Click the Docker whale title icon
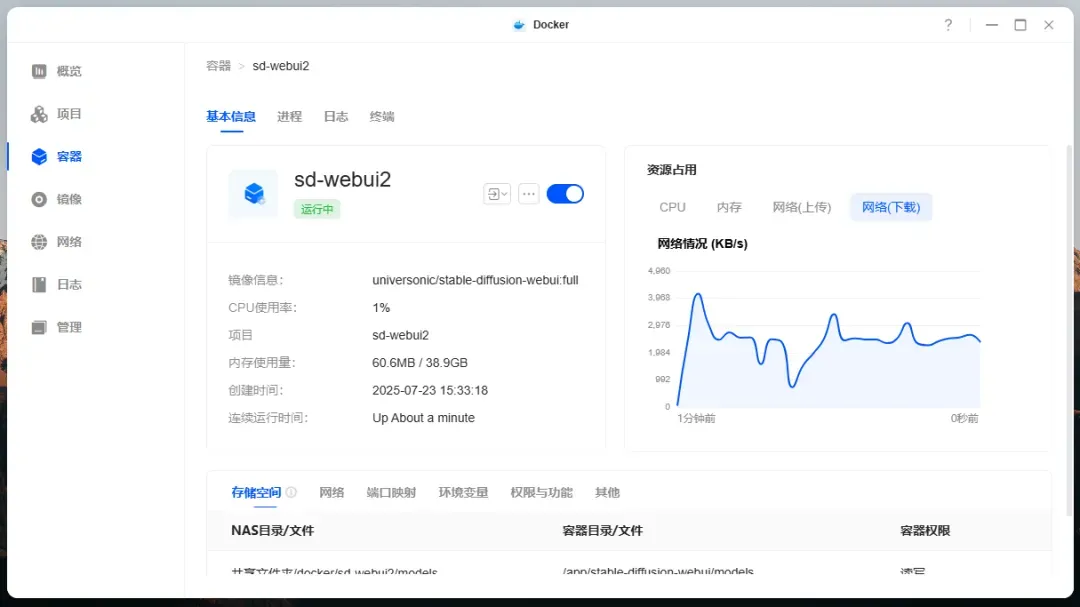The width and height of the screenshot is (1080, 607). pos(519,25)
